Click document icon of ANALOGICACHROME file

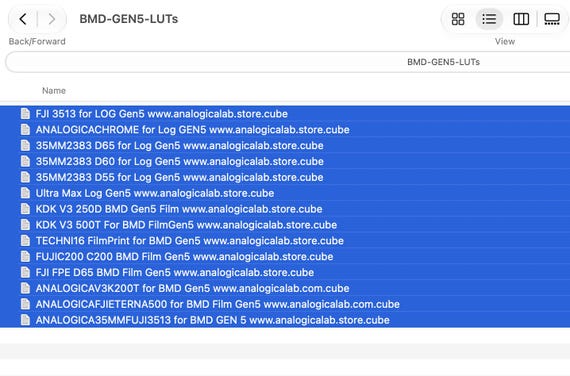coord(25,130)
